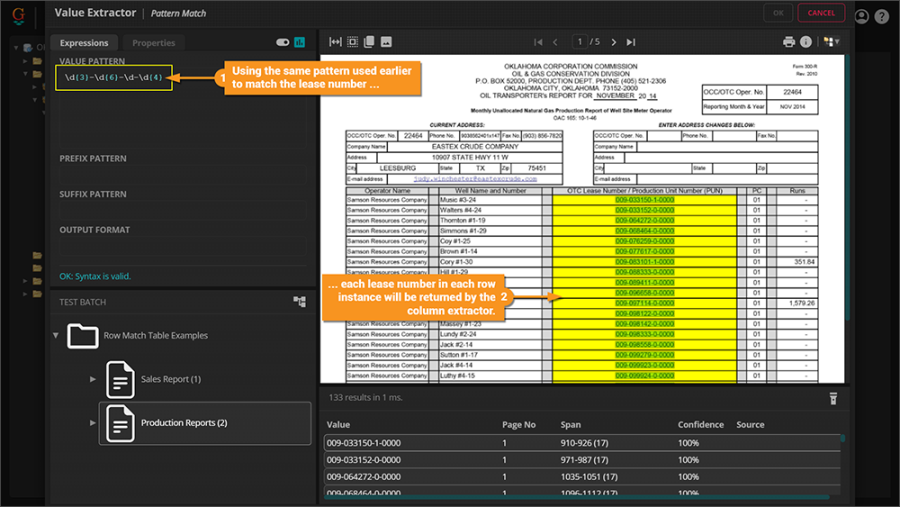Select the Expressions tab
Viewport: 900px width, 507px height.
point(84,43)
